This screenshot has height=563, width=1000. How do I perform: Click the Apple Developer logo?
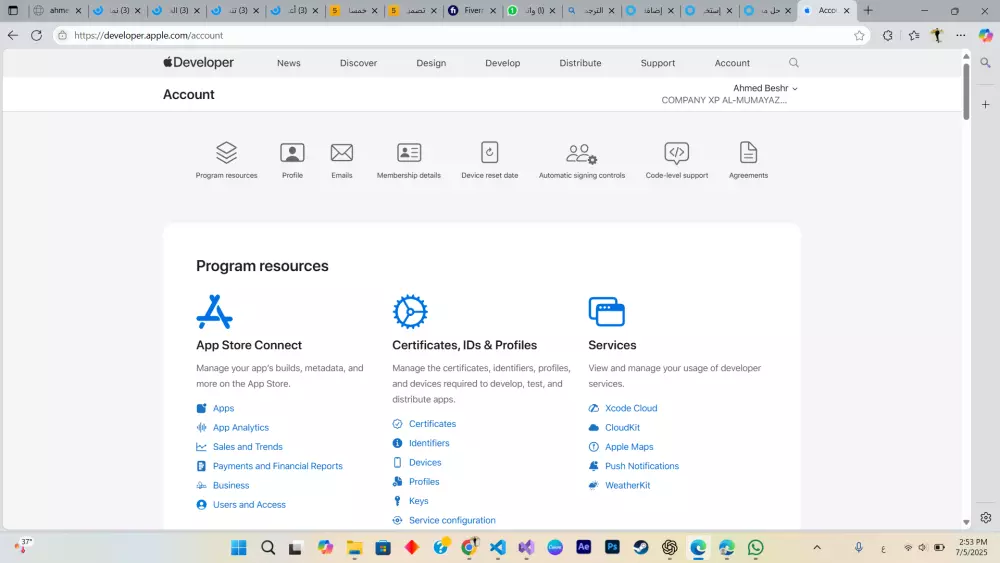click(x=198, y=62)
